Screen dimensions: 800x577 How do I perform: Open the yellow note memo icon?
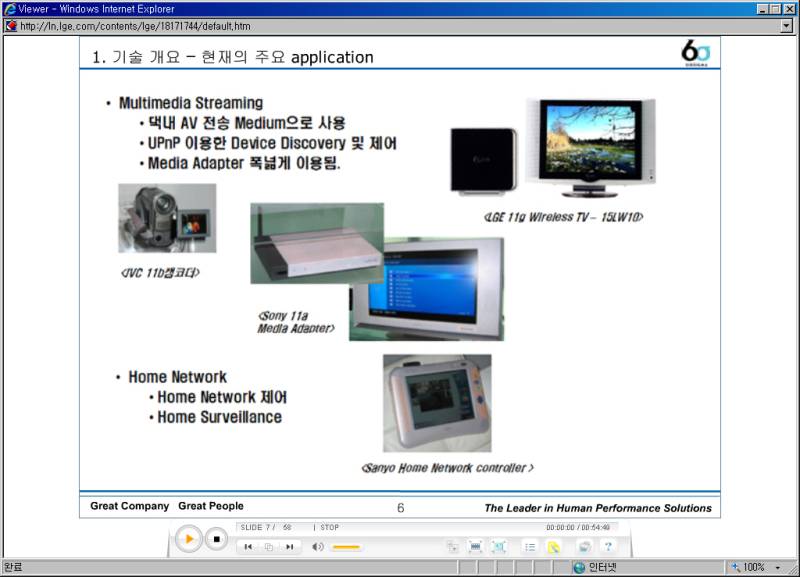coord(554,547)
